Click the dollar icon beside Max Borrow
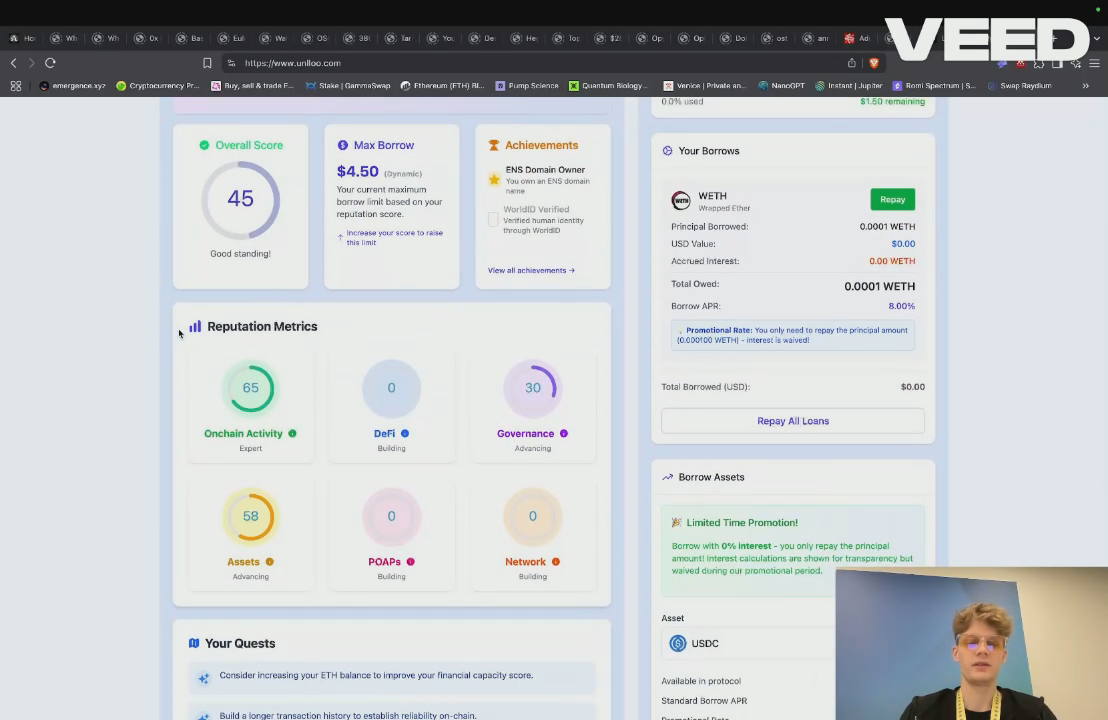This screenshot has height=720, width=1108. (x=343, y=145)
